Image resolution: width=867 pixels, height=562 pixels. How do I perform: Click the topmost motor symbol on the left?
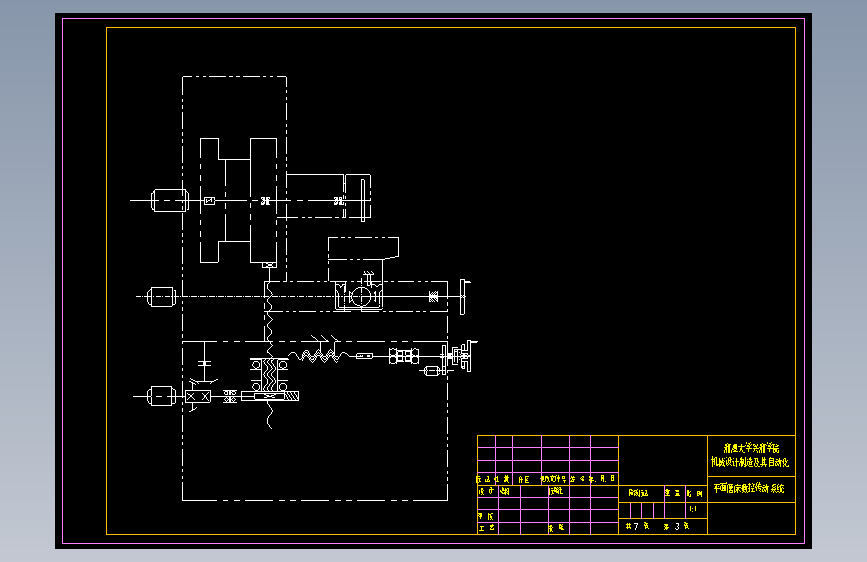click(x=170, y=200)
